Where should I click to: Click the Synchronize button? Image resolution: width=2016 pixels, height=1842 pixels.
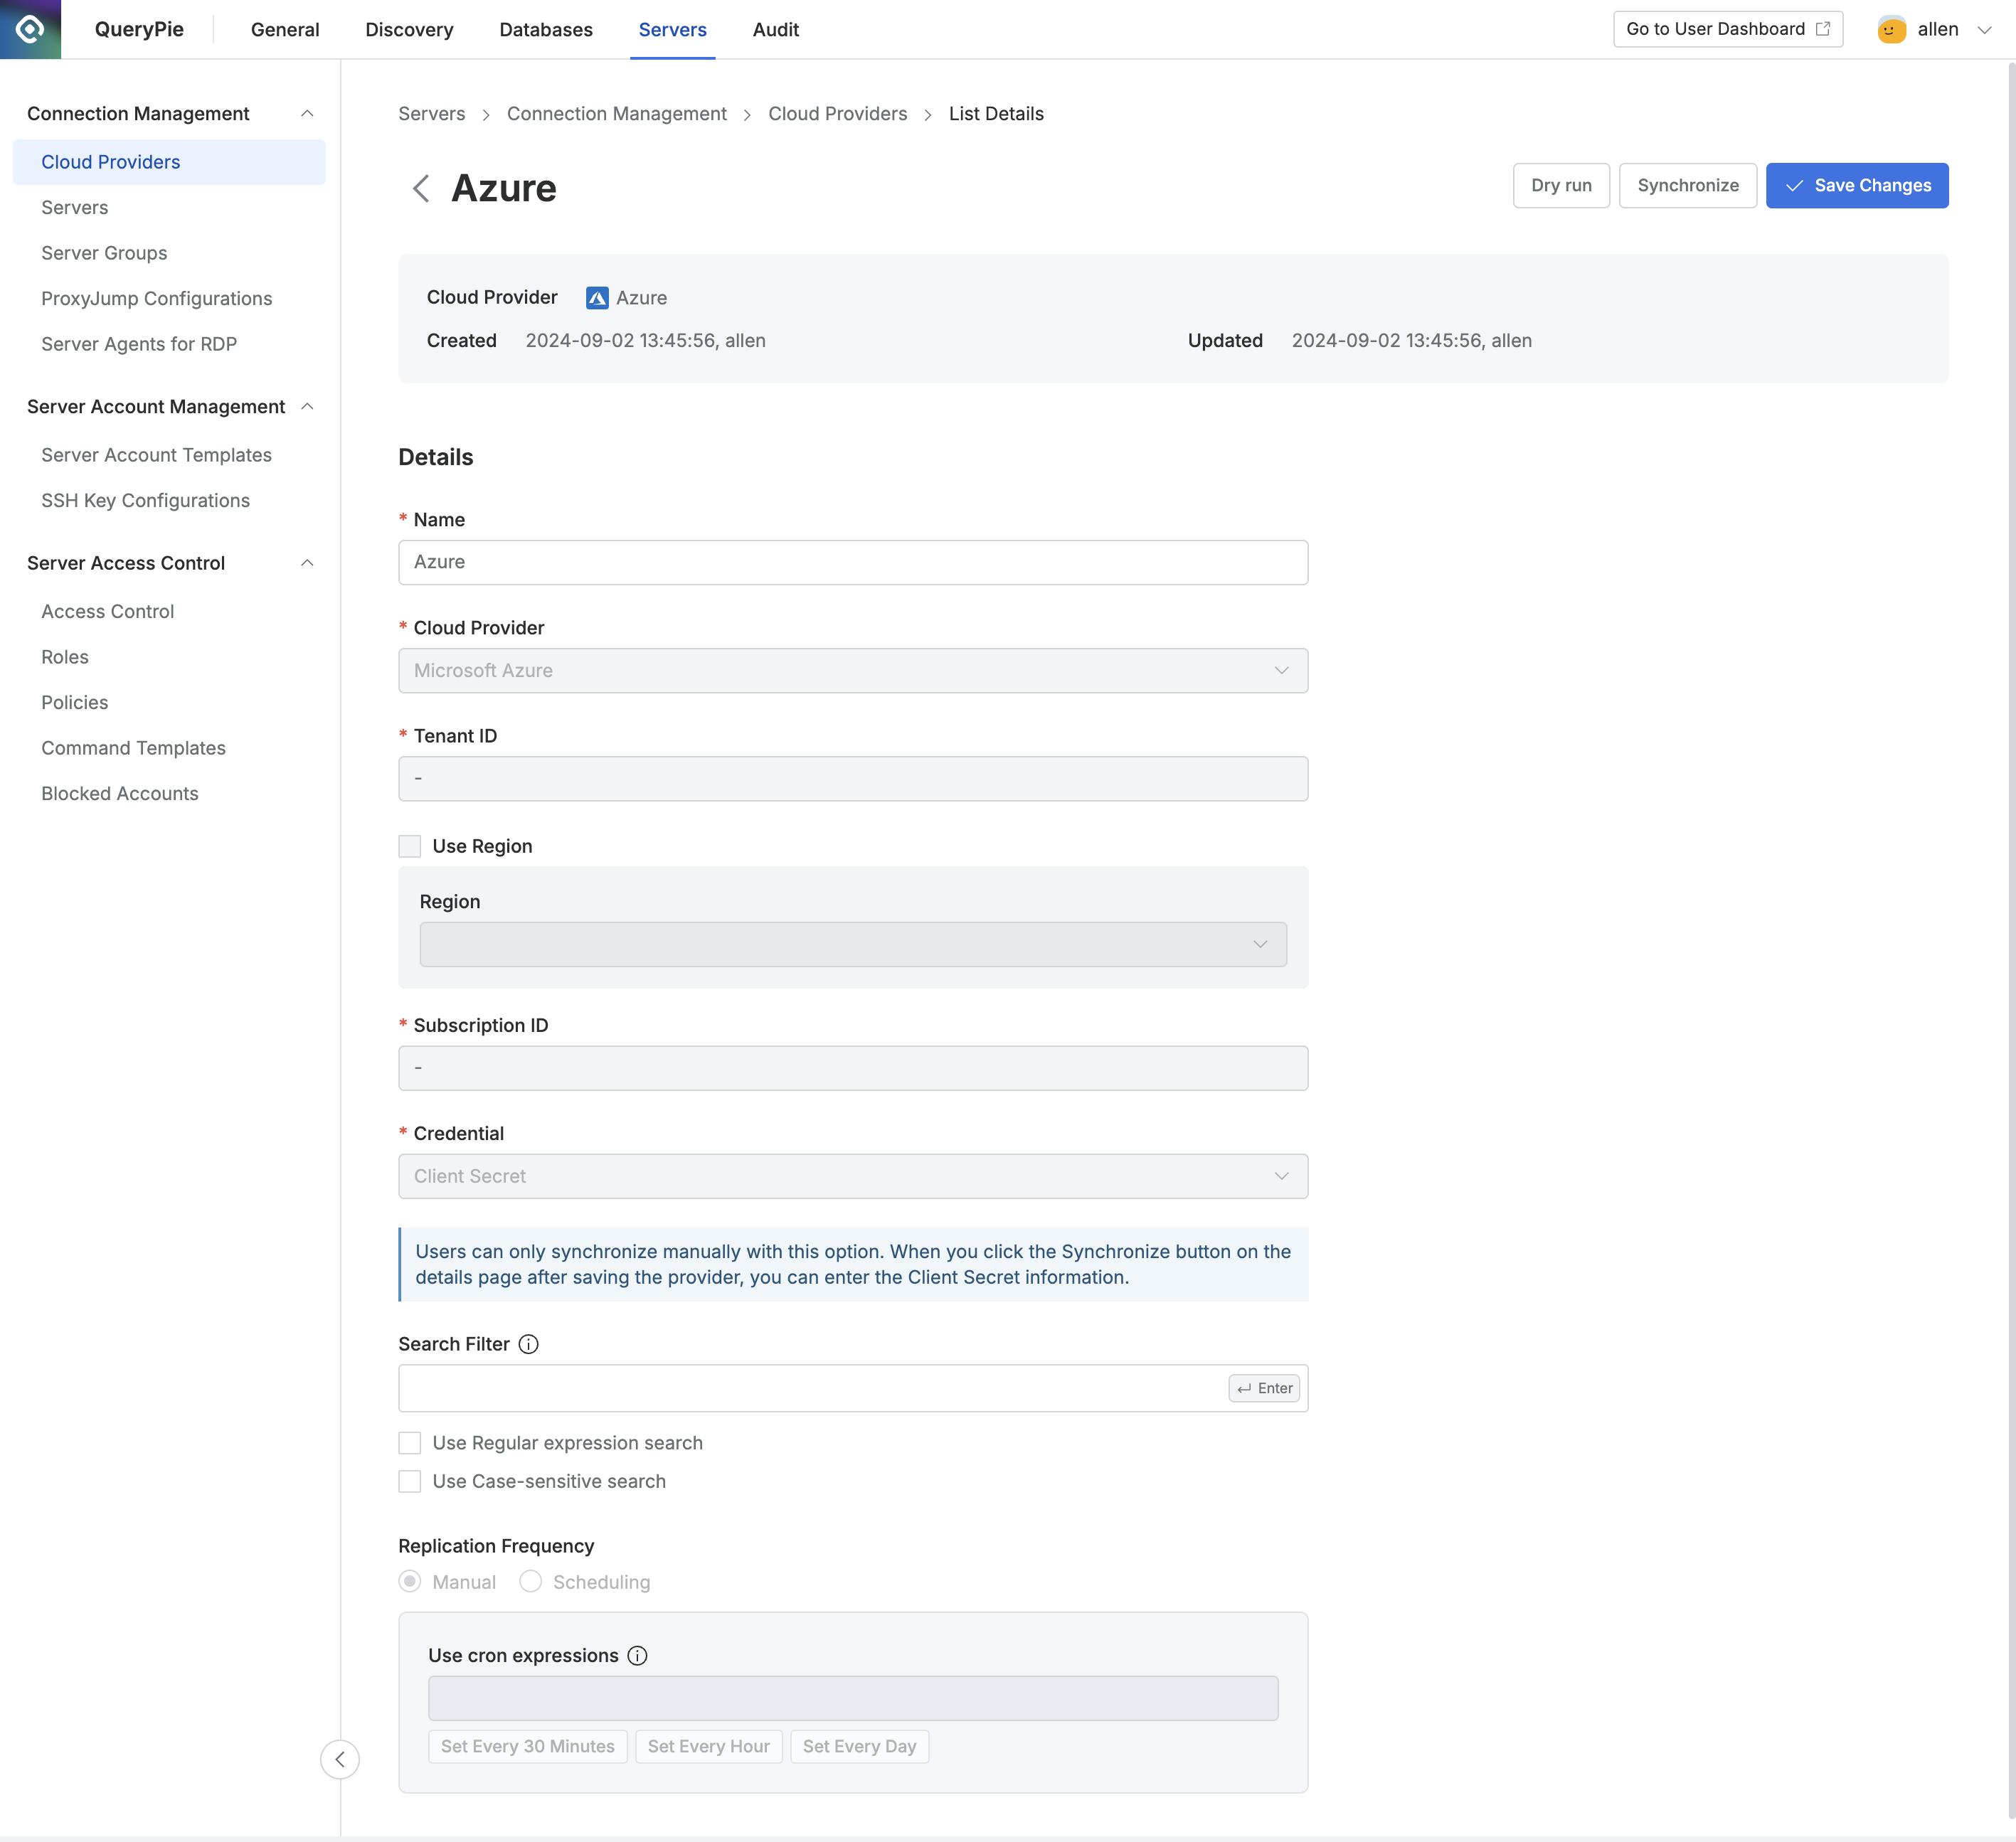point(1687,186)
